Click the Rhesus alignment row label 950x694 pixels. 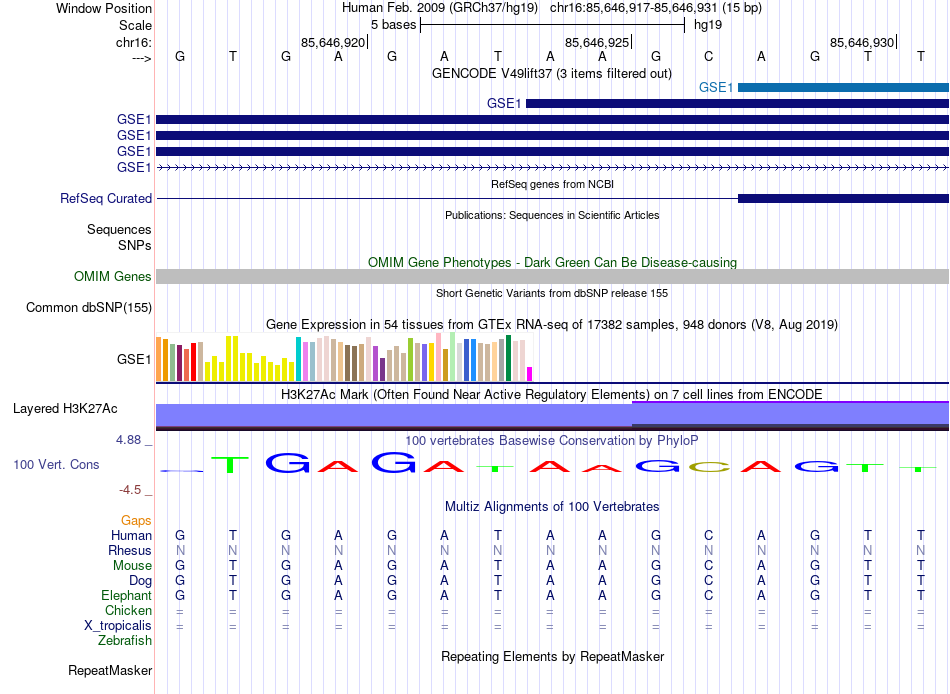pos(130,551)
